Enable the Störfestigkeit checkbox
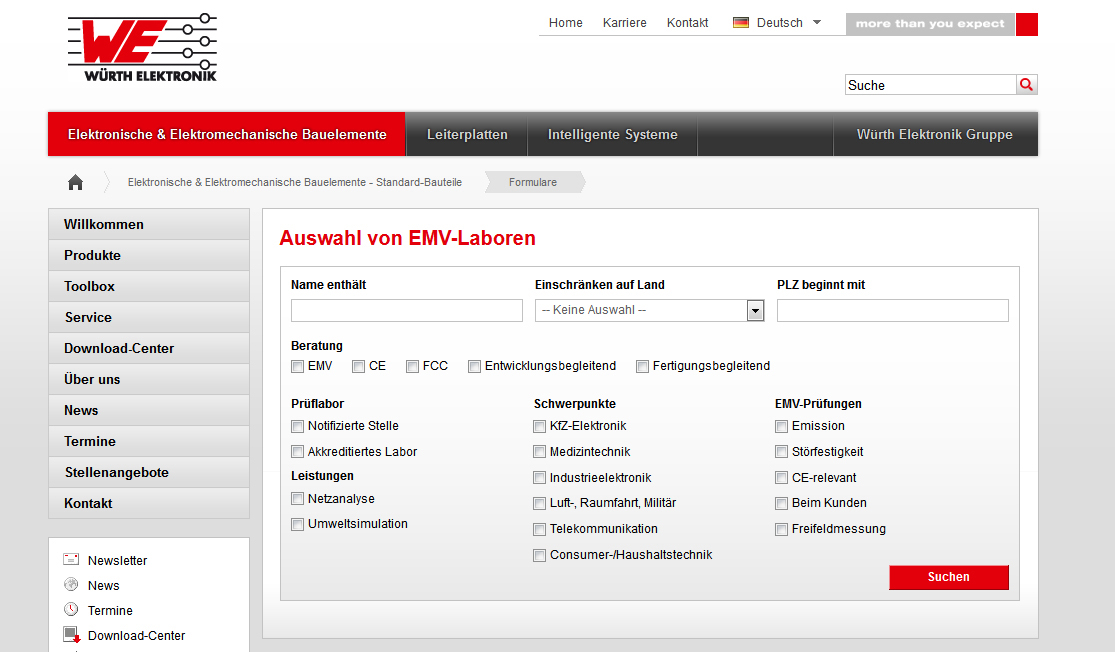This screenshot has height=652, width=1115. [781, 452]
